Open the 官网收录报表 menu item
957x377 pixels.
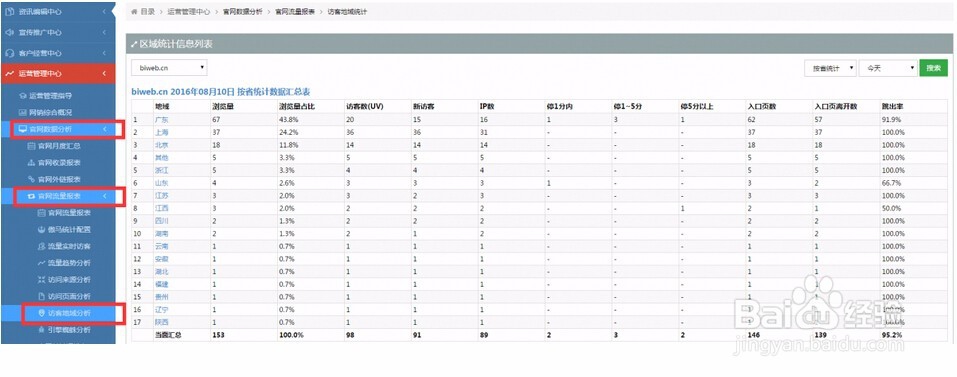coord(59,163)
